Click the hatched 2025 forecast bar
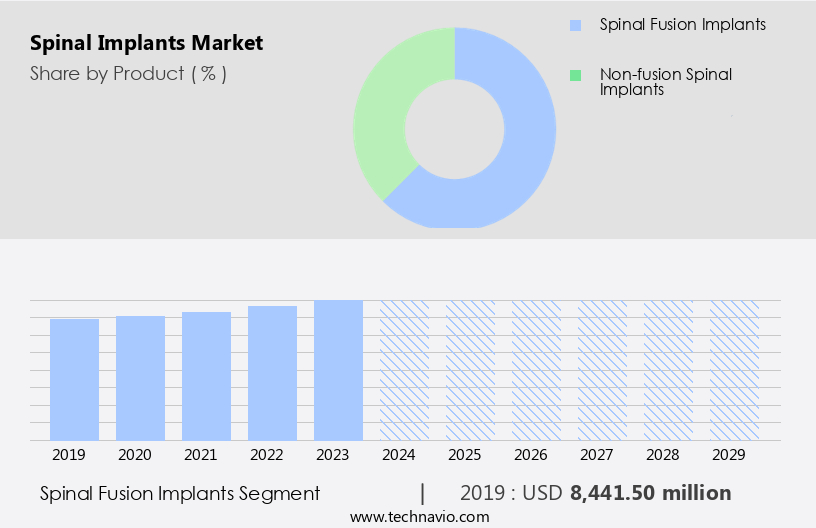The height and width of the screenshot is (528, 816). (470, 370)
